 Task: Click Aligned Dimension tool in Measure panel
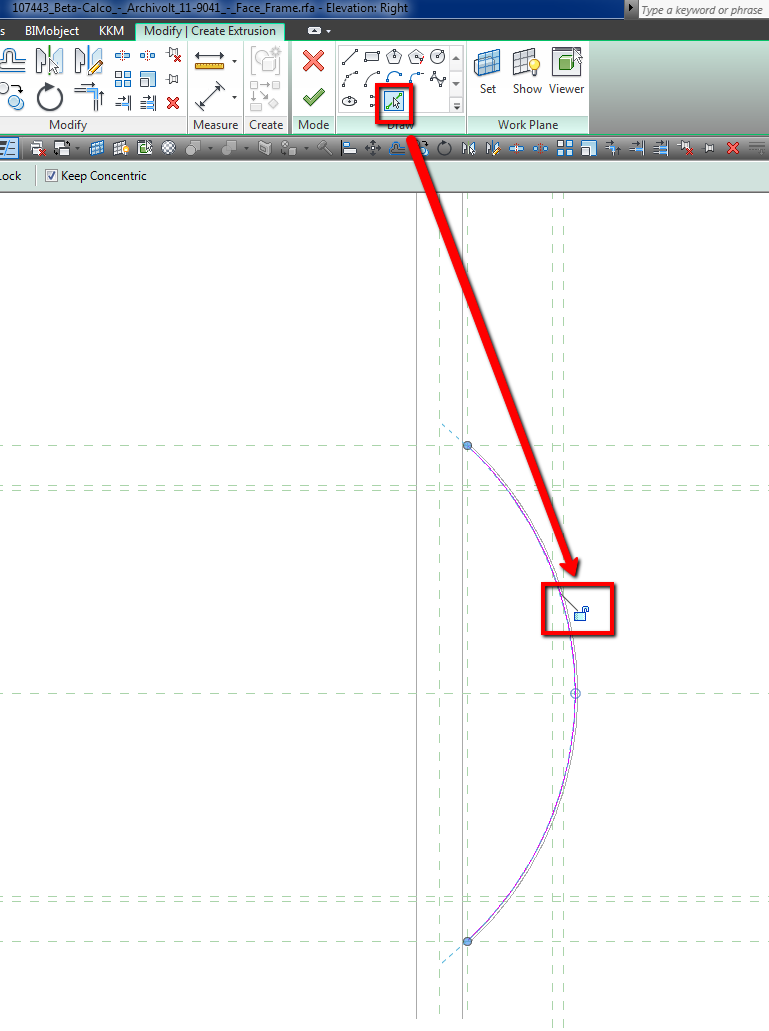210,97
